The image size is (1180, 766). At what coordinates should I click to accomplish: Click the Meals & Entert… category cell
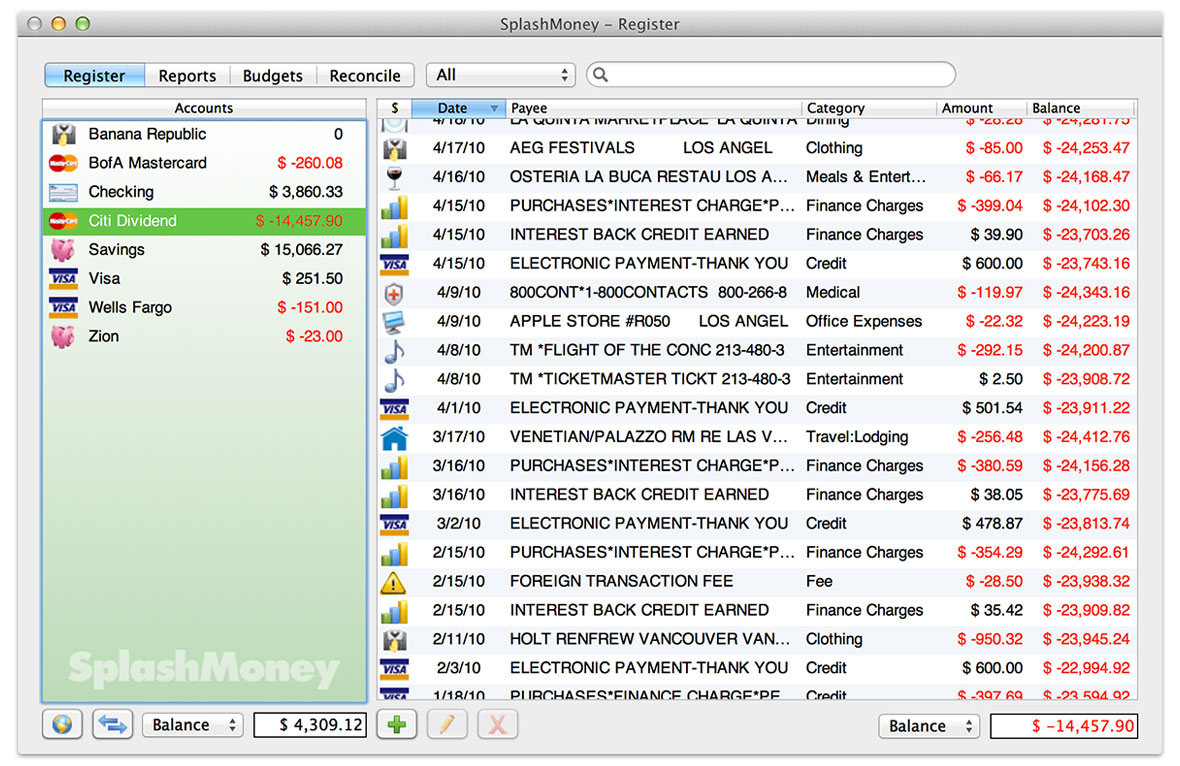pyautogui.click(x=866, y=178)
